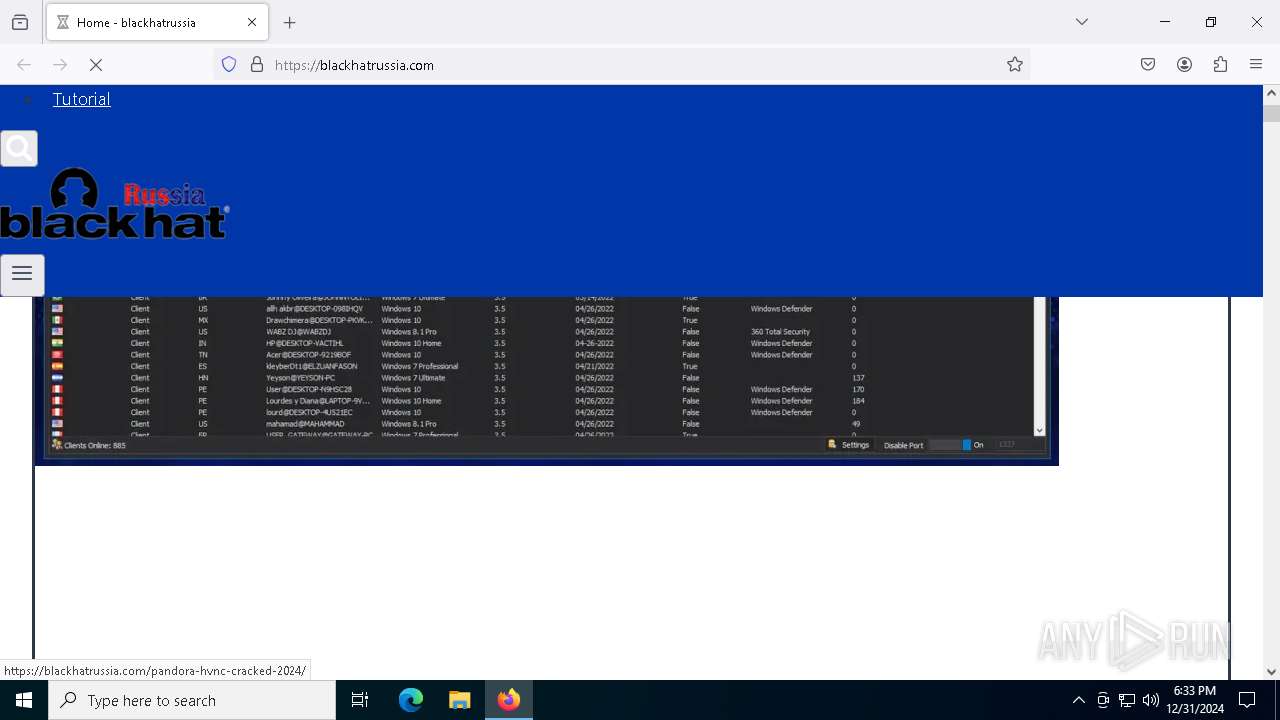This screenshot has height=720, width=1280.
Task: Bookmark this page with the star icon
Action: (1015, 65)
